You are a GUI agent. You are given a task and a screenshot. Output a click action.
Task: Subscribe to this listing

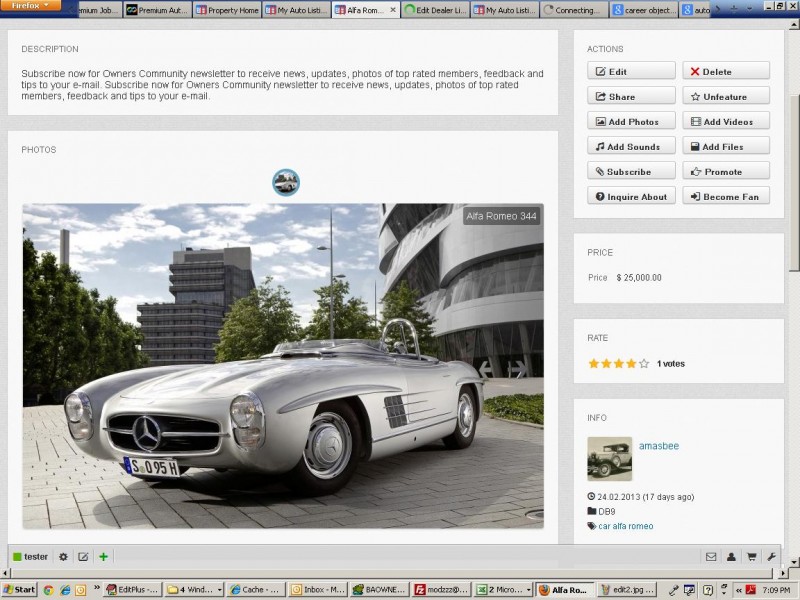point(631,171)
